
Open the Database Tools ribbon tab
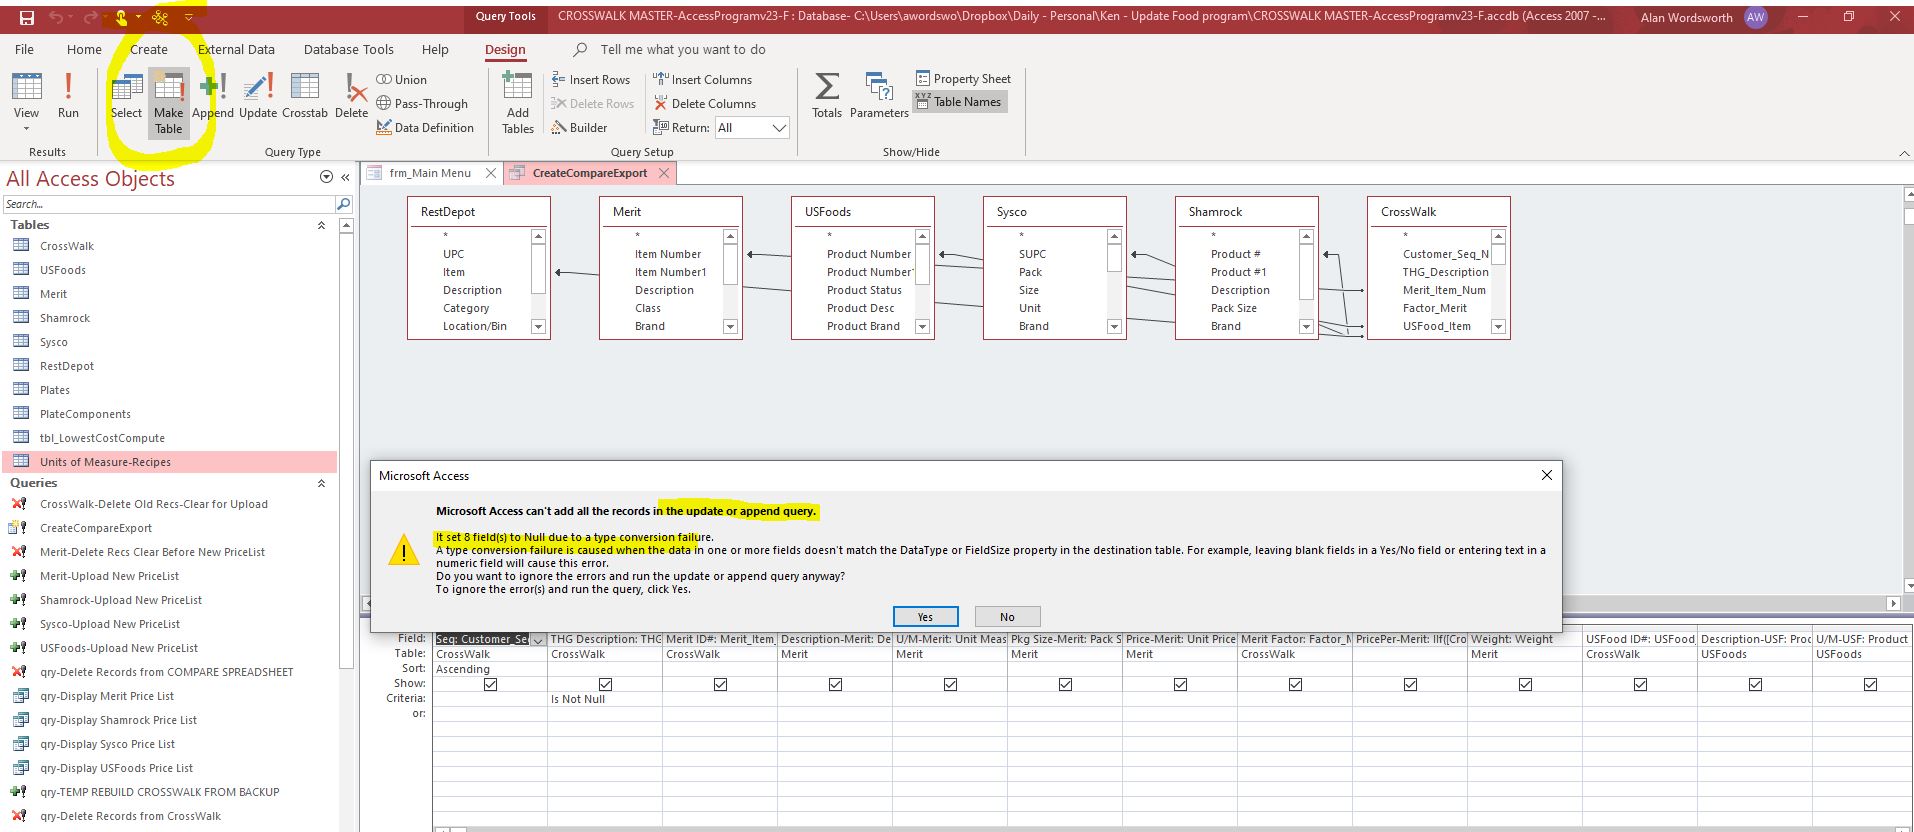pyautogui.click(x=348, y=49)
